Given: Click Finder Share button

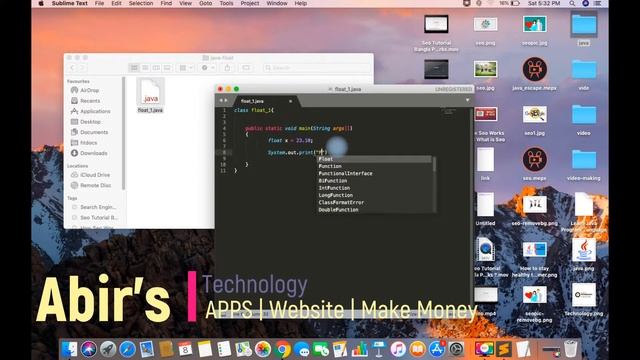Looking at the screenshot, I should 227,68.
